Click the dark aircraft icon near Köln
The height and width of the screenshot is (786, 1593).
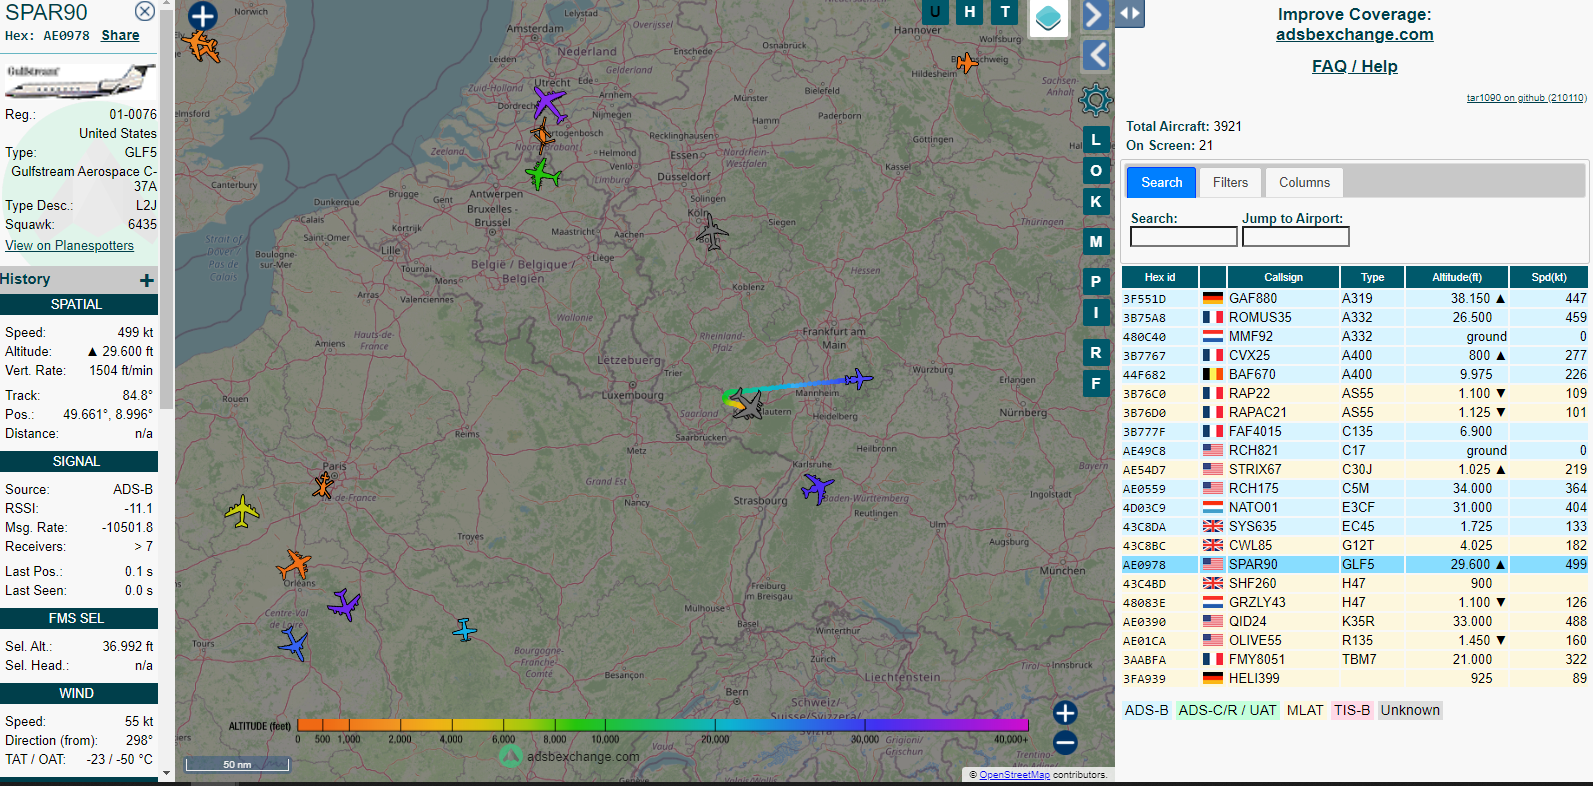point(712,233)
